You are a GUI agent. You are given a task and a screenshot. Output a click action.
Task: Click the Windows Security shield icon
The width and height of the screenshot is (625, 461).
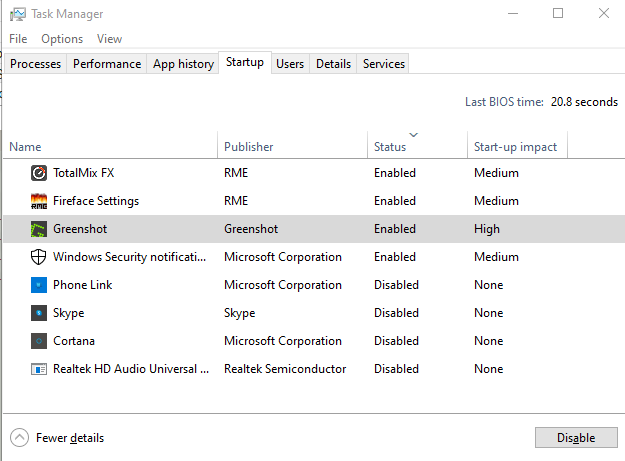click(x=39, y=257)
